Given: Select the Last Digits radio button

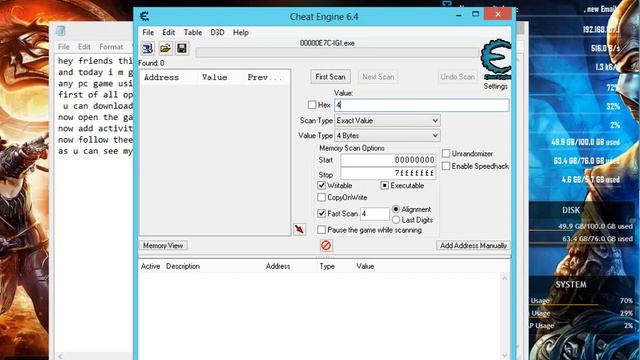Looking at the screenshot, I should (396, 220).
